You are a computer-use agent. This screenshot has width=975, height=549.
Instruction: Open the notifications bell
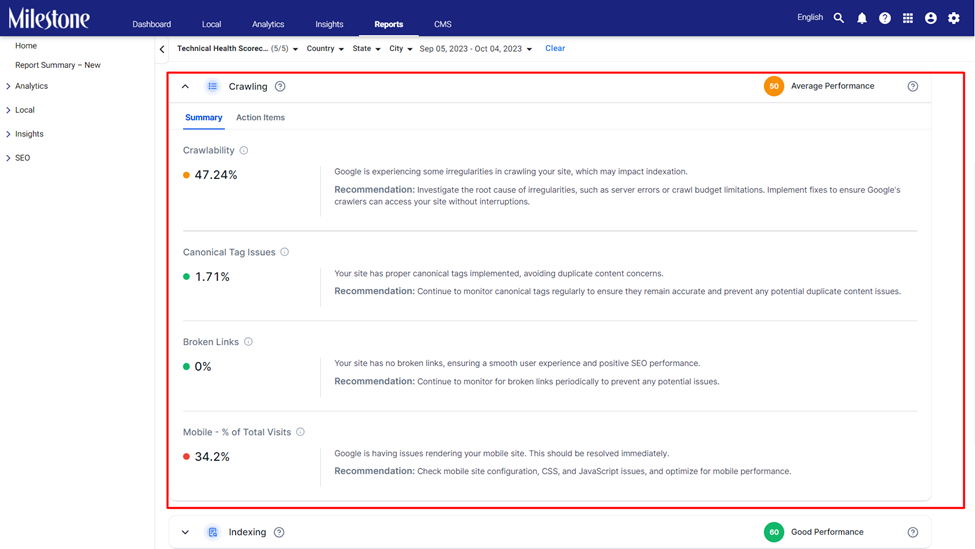point(862,18)
